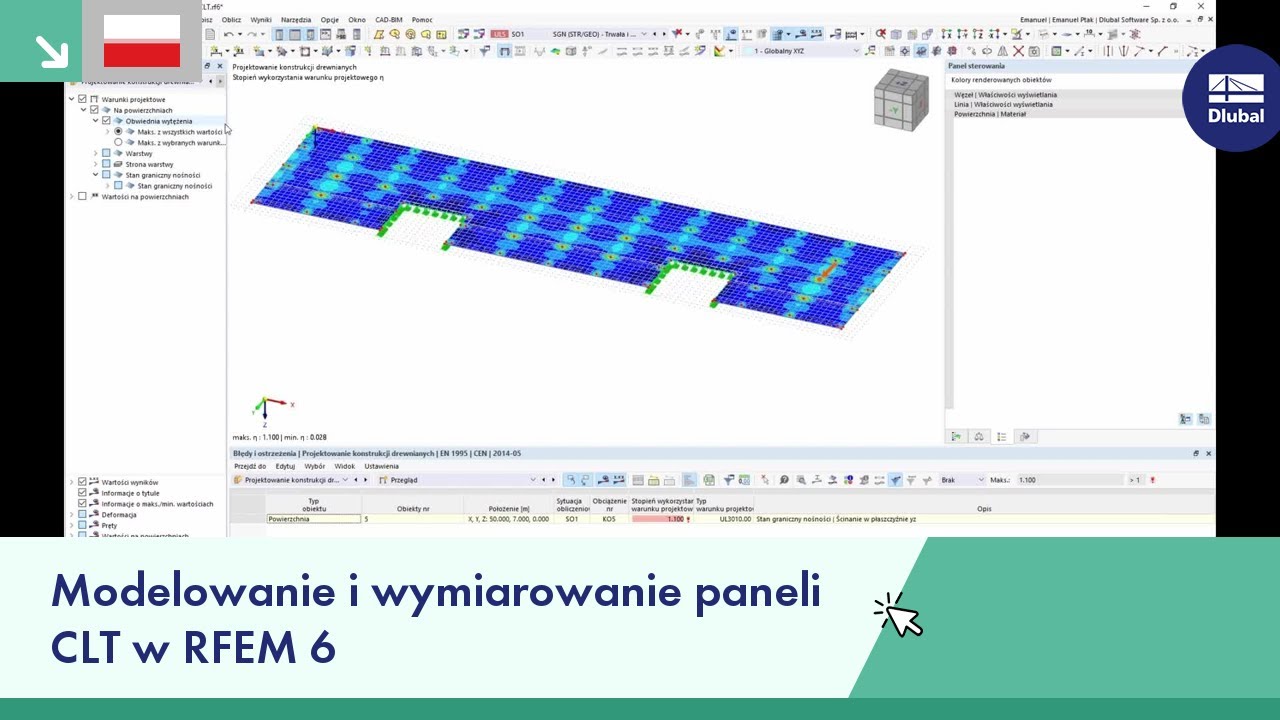
Task: Go to previous load situation arrow
Action: tap(653, 34)
